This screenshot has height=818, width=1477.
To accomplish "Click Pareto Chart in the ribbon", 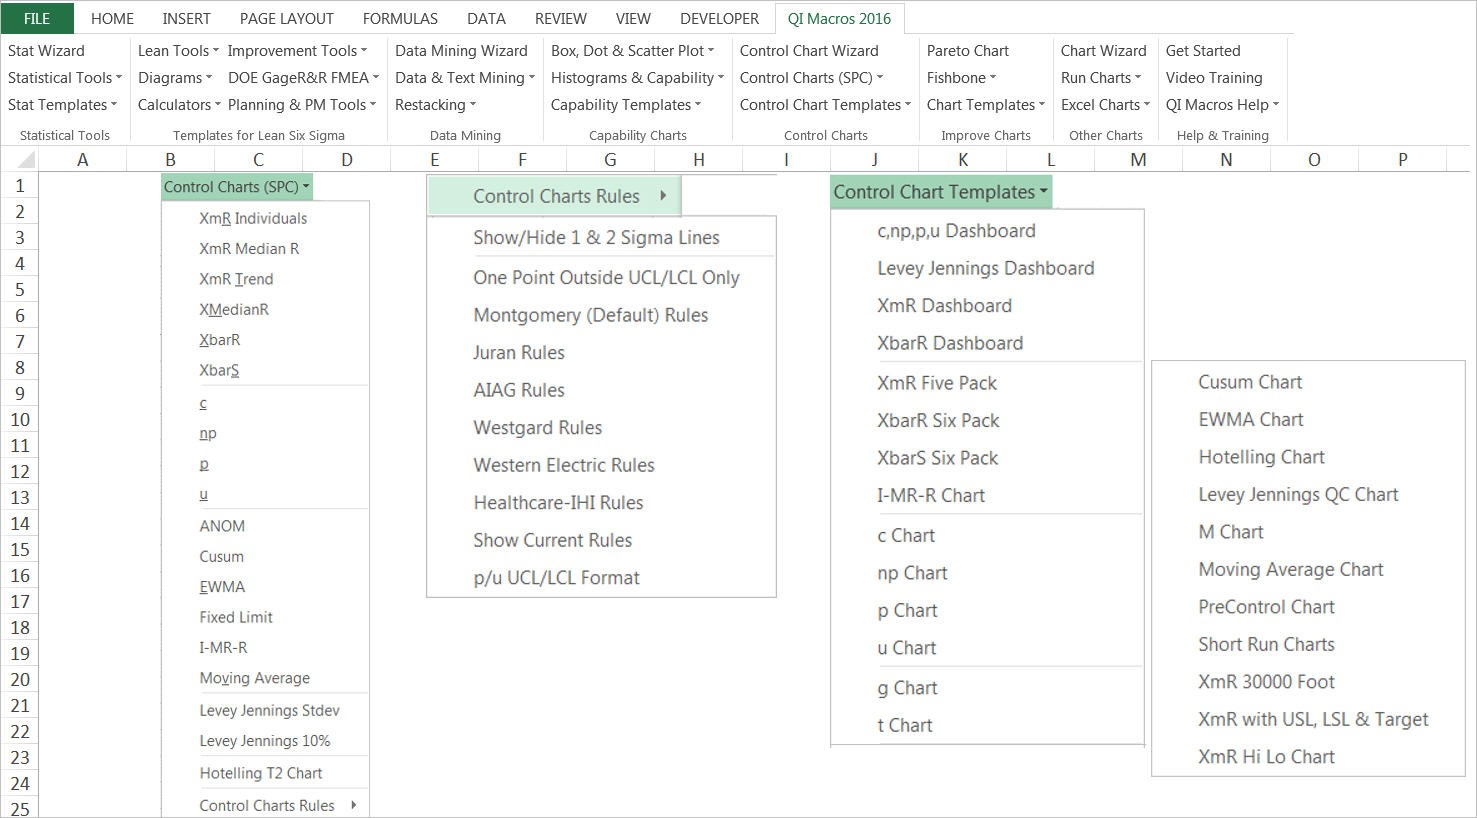I will (967, 50).
